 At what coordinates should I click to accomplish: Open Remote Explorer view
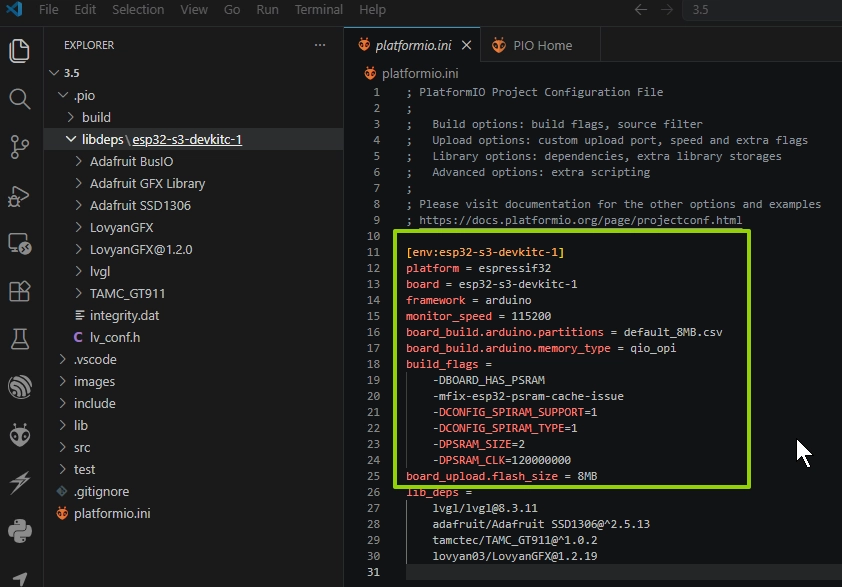pyautogui.click(x=20, y=244)
